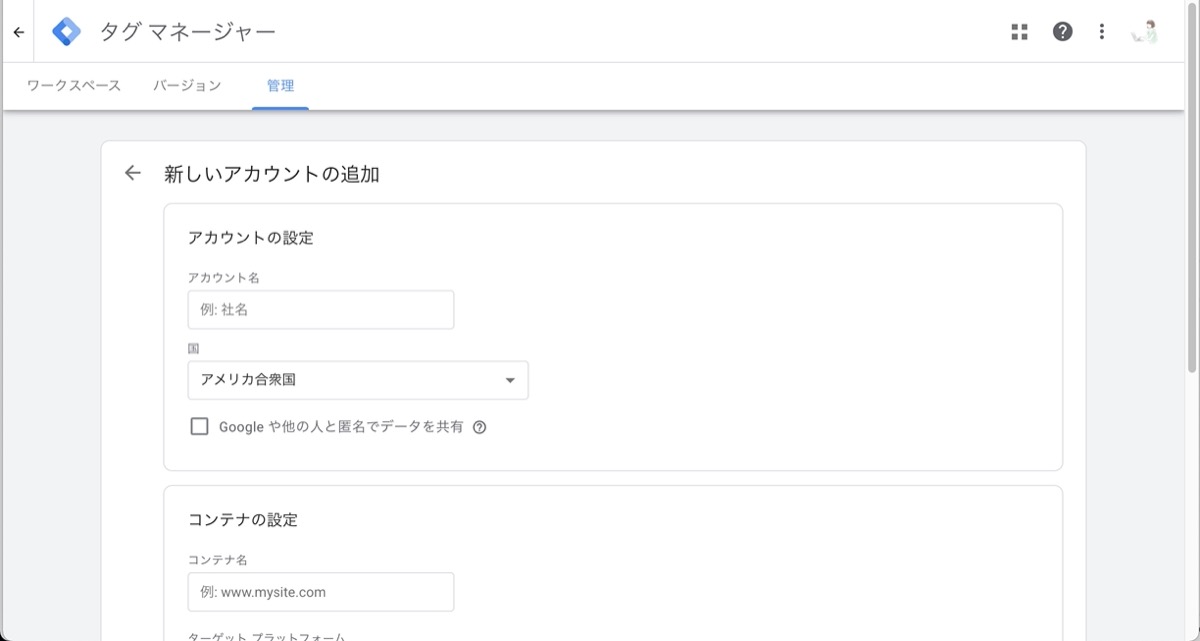Open the Google apps grid
The height and width of the screenshot is (641, 1200).
[1019, 32]
